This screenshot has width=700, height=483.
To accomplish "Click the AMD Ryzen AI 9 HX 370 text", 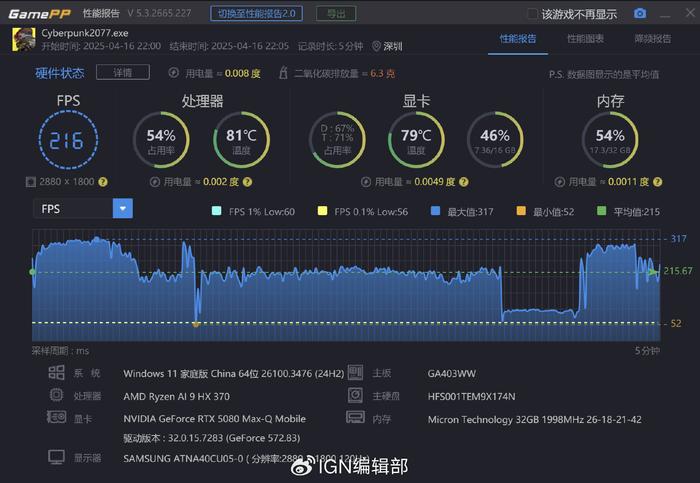I will [x=176, y=396].
